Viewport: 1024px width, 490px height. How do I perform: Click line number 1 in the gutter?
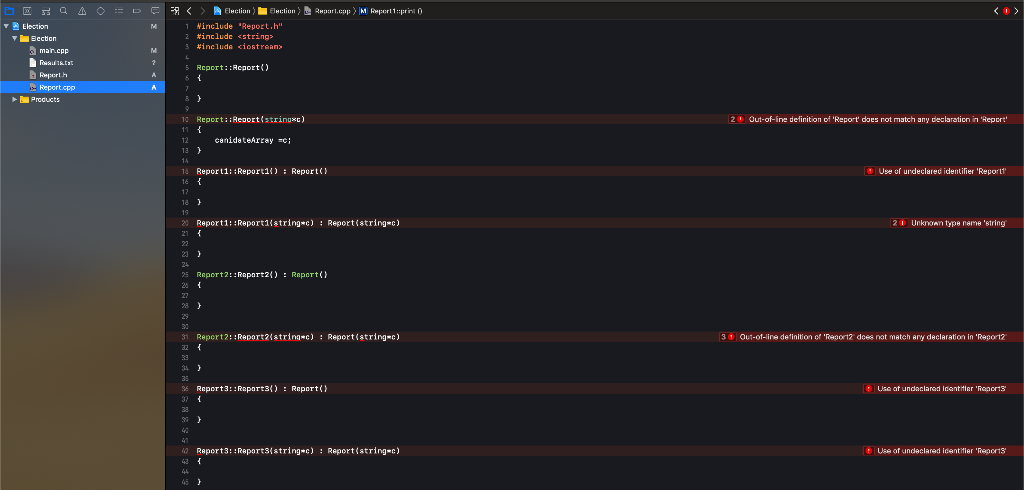point(187,25)
